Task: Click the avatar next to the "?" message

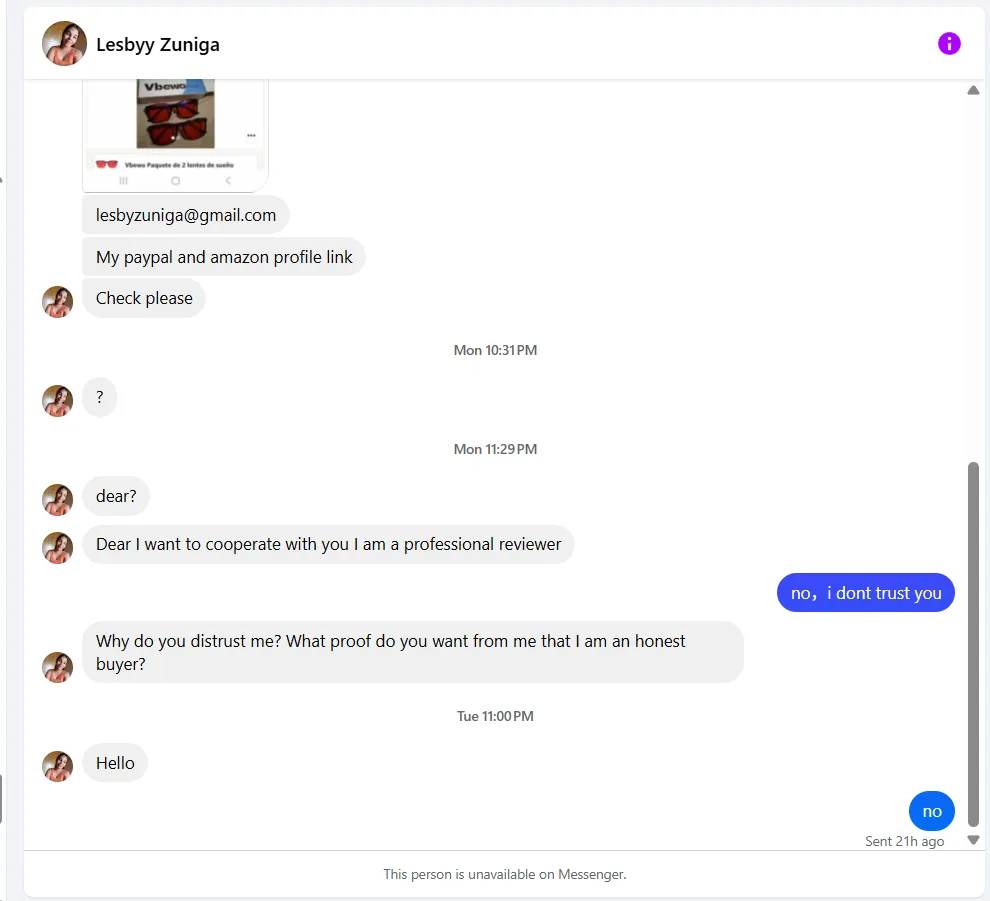Action: (58, 400)
